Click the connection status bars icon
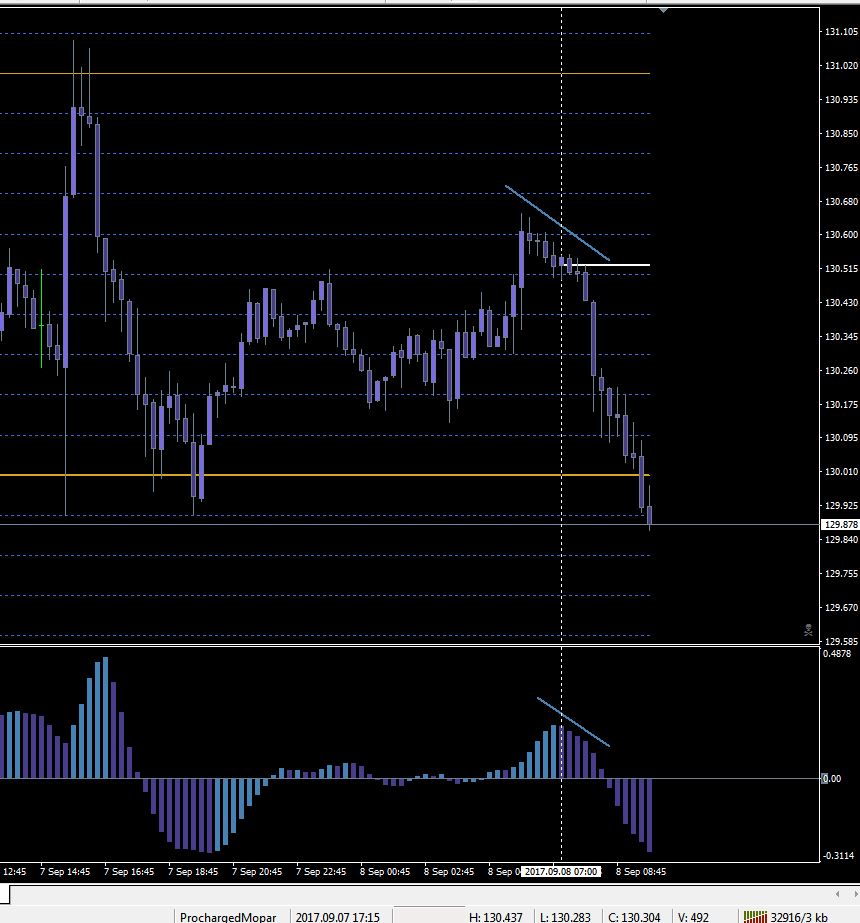The height and width of the screenshot is (923, 860). click(x=755, y=917)
